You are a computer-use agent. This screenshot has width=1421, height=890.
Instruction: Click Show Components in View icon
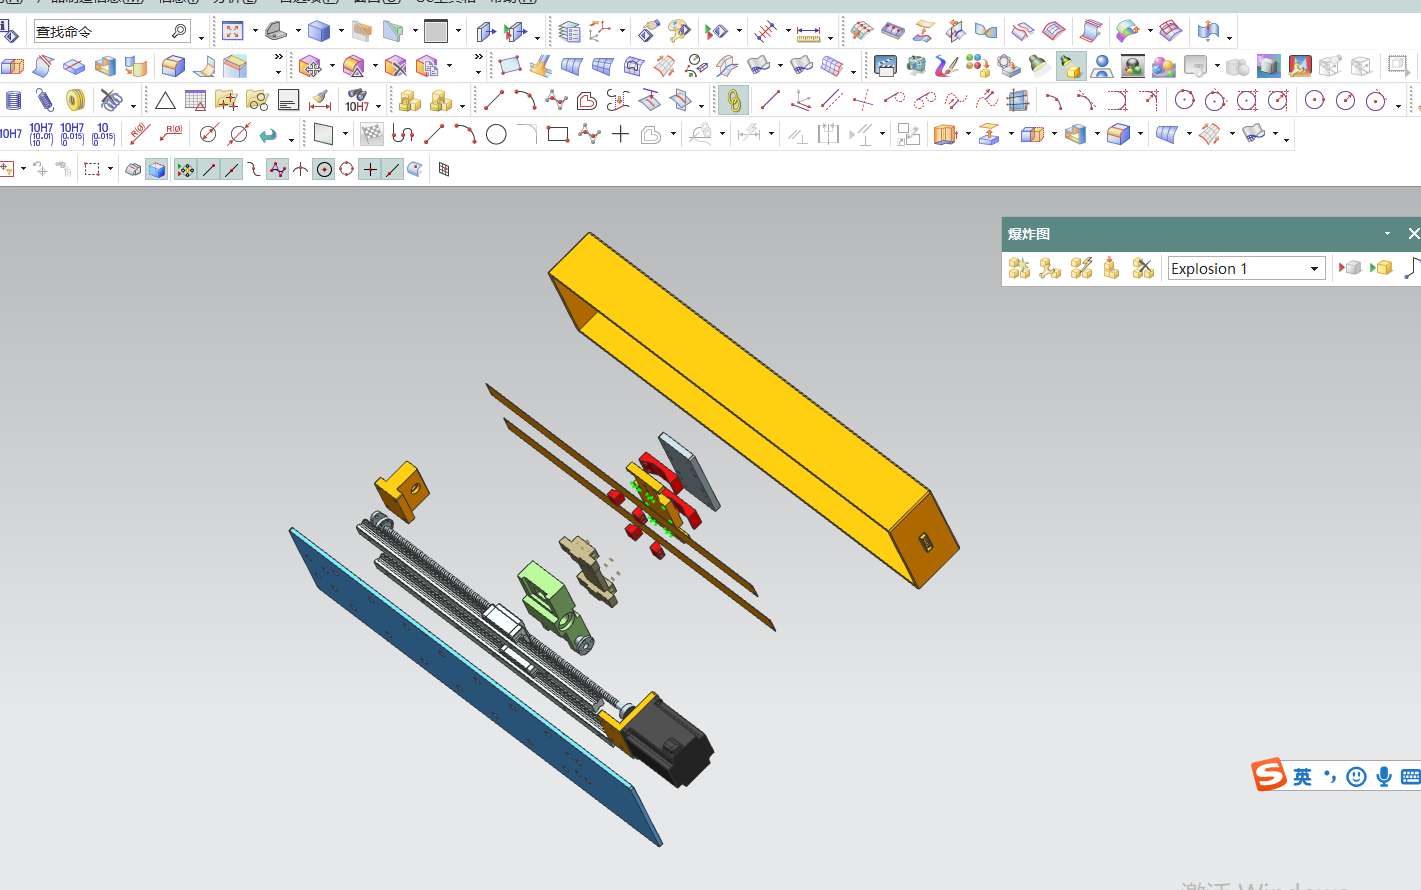(x=1382, y=268)
